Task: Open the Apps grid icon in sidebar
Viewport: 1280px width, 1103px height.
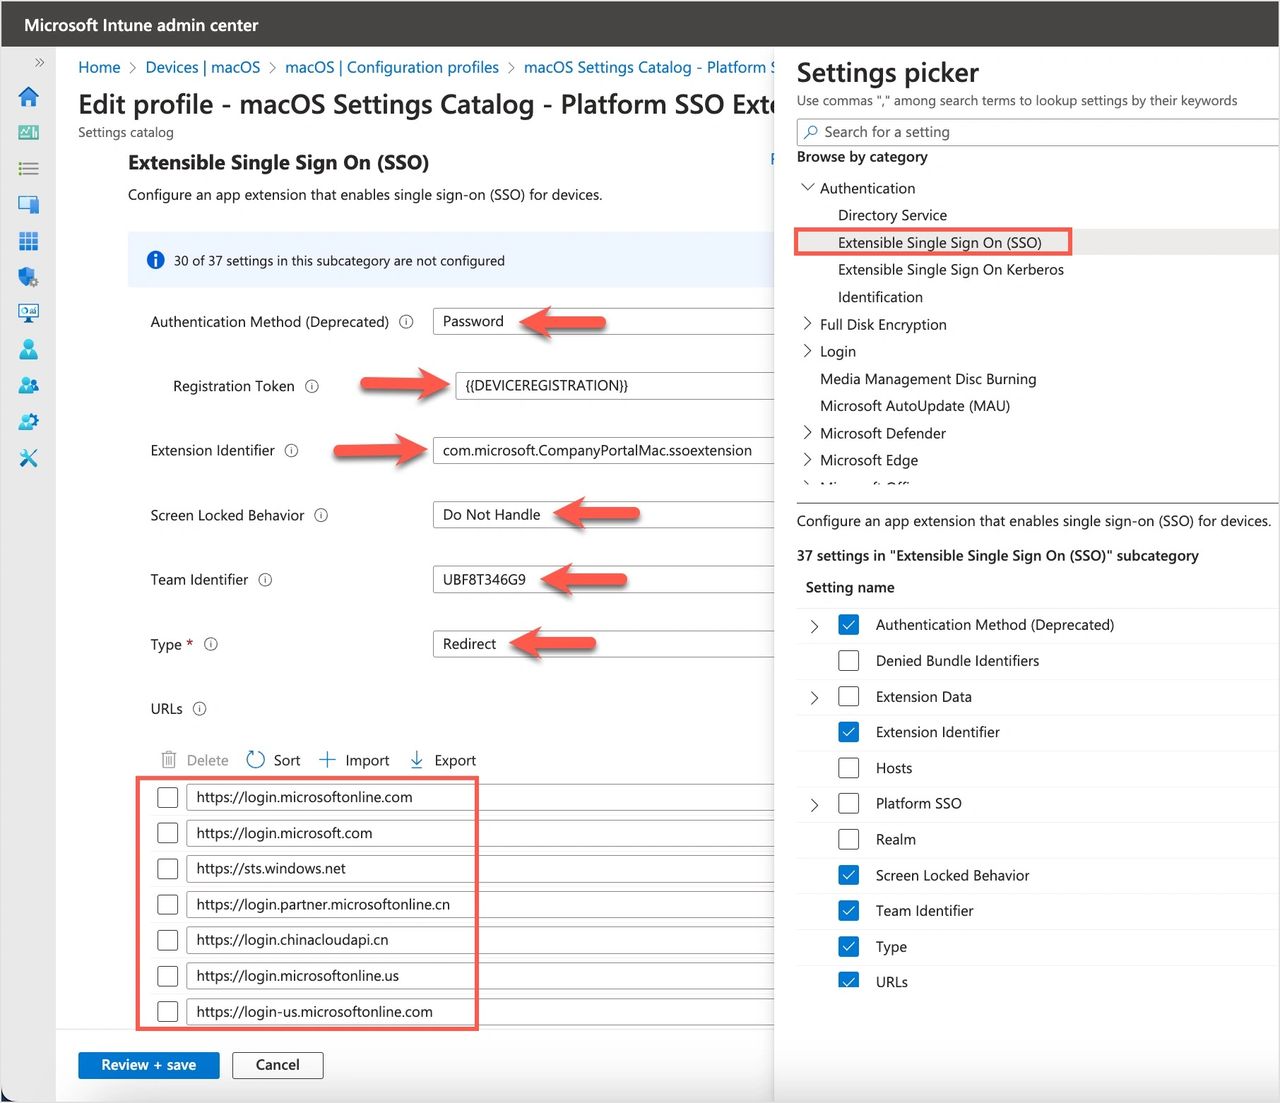Action: pos(28,241)
